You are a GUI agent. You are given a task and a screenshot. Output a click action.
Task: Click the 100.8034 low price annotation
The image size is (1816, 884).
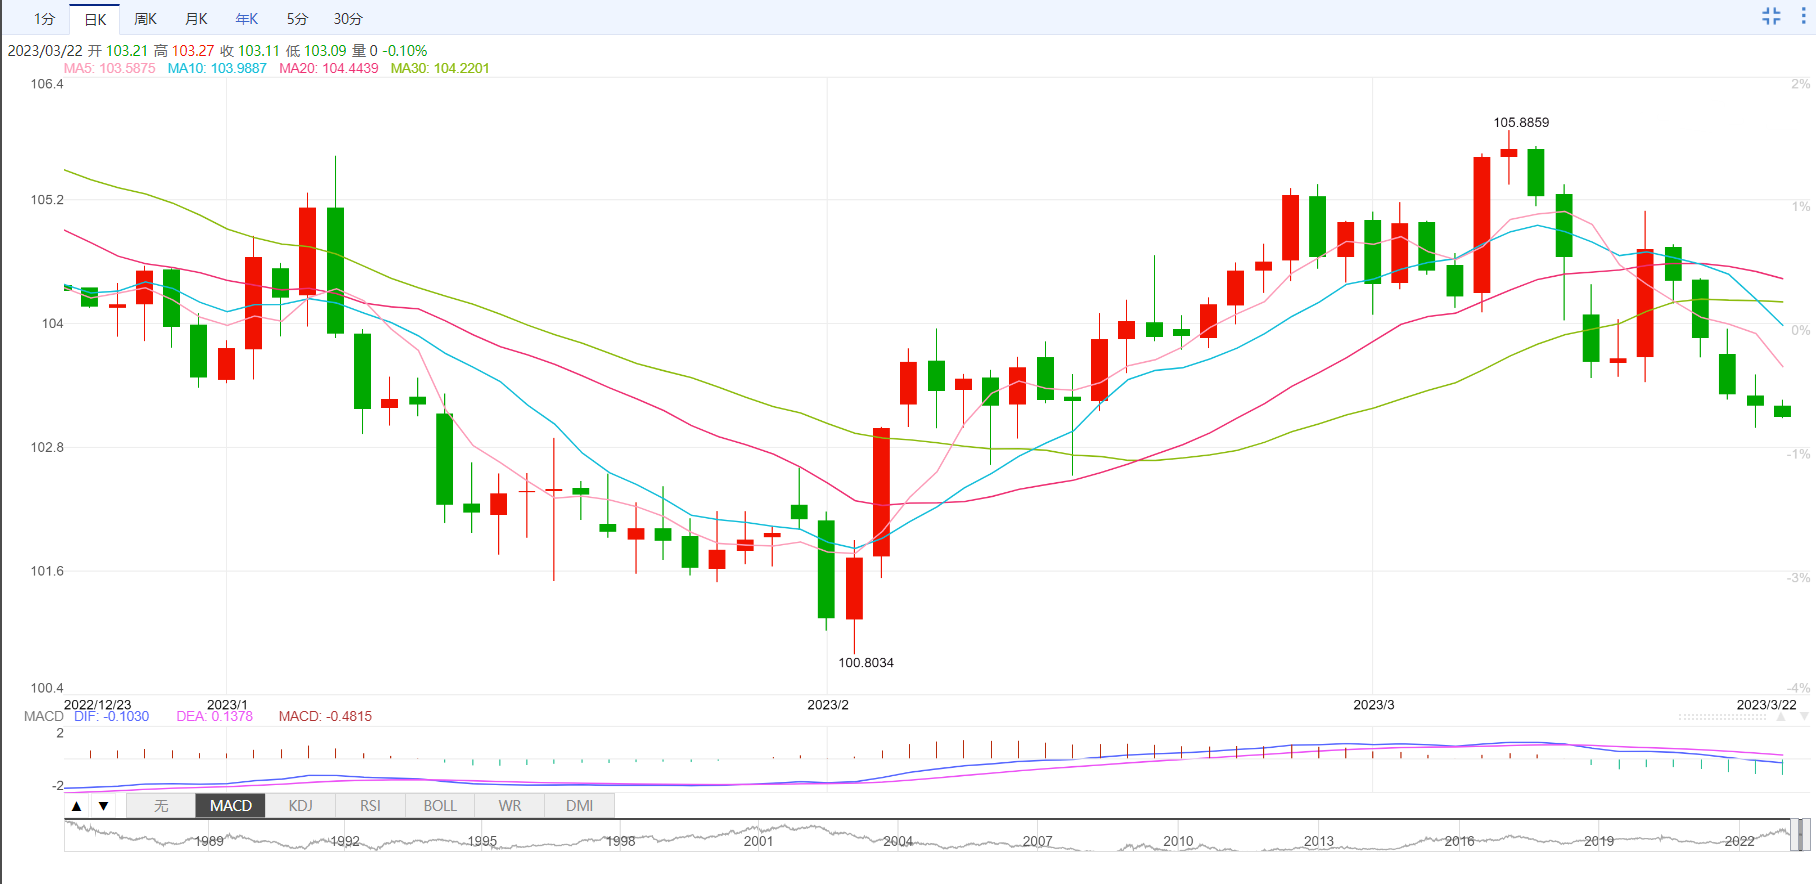coord(866,662)
